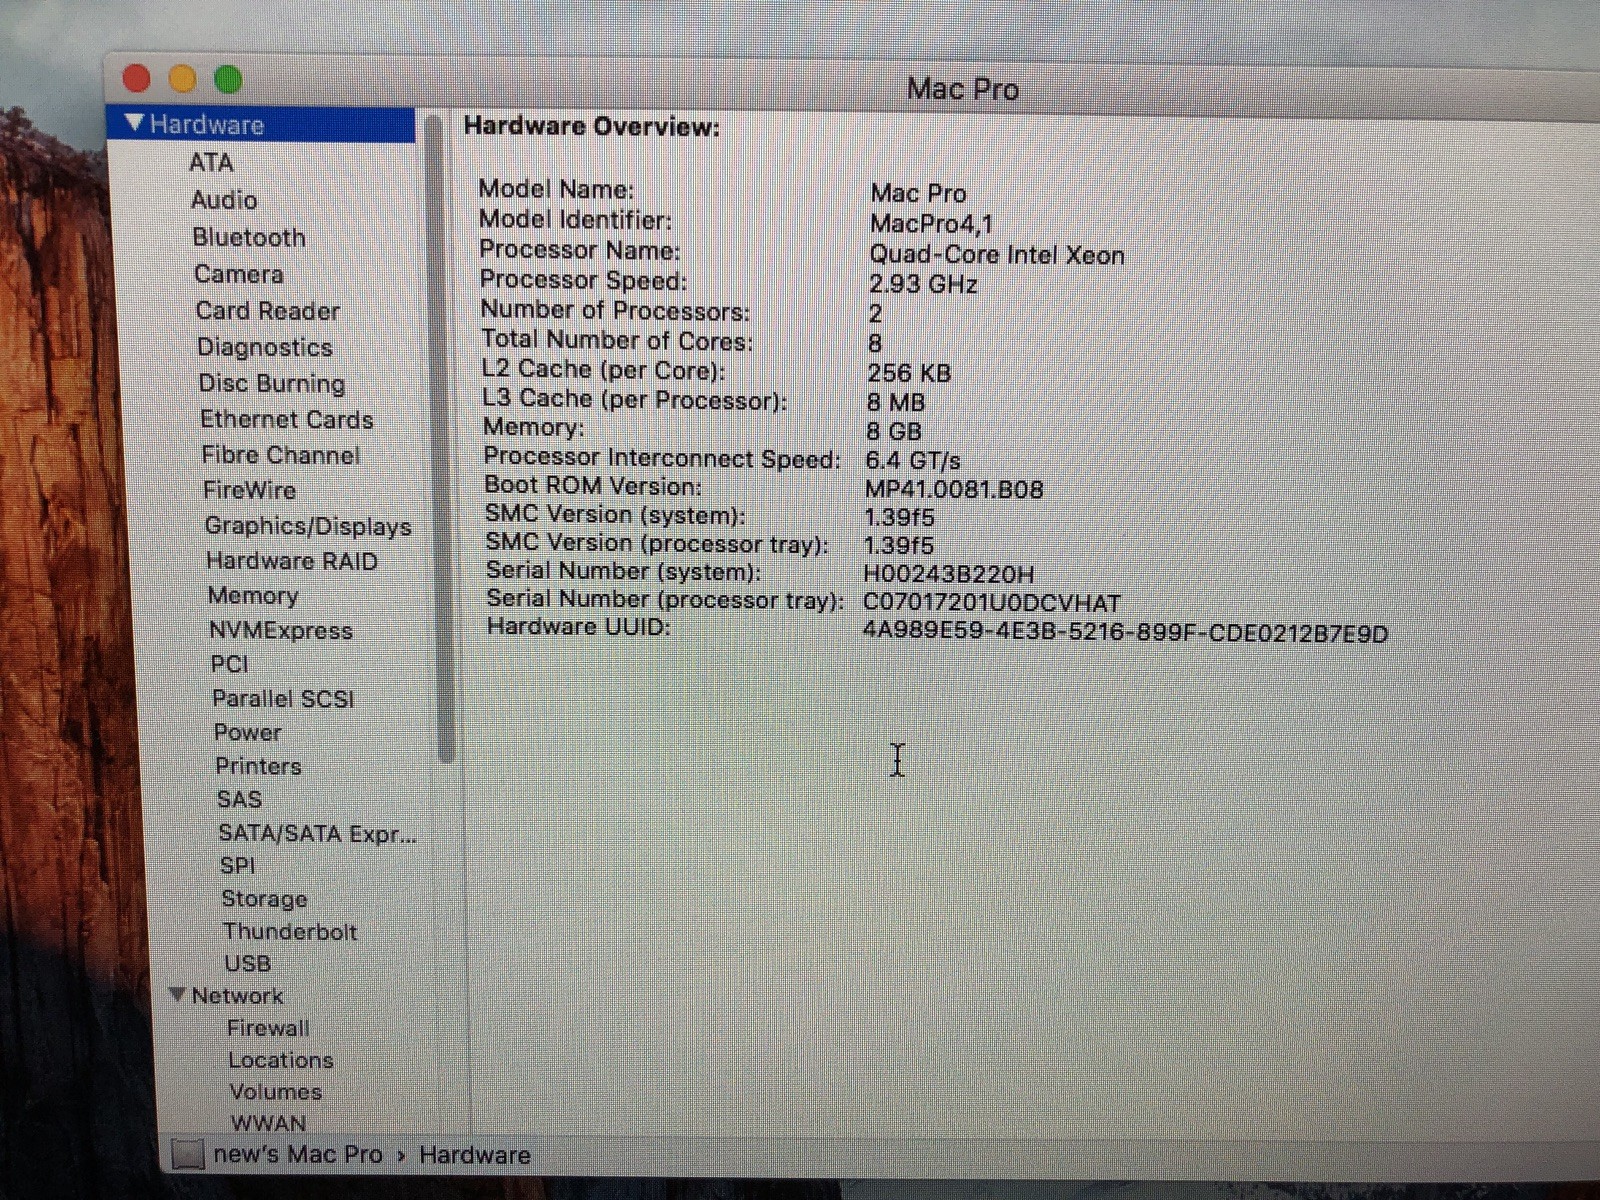The image size is (1600, 1200).
Task: Select the Hardware category heading
Action: [x=207, y=124]
